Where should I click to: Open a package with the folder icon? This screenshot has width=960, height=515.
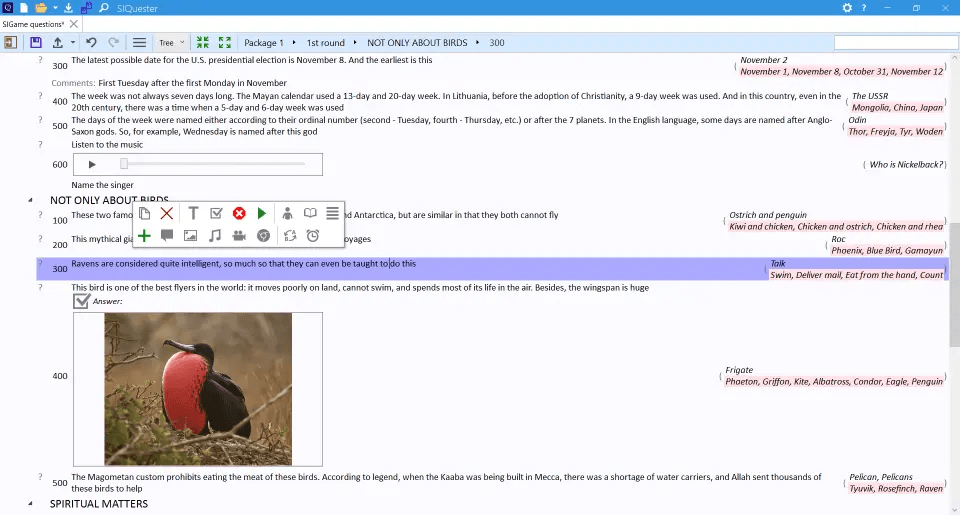click(x=41, y=8)
